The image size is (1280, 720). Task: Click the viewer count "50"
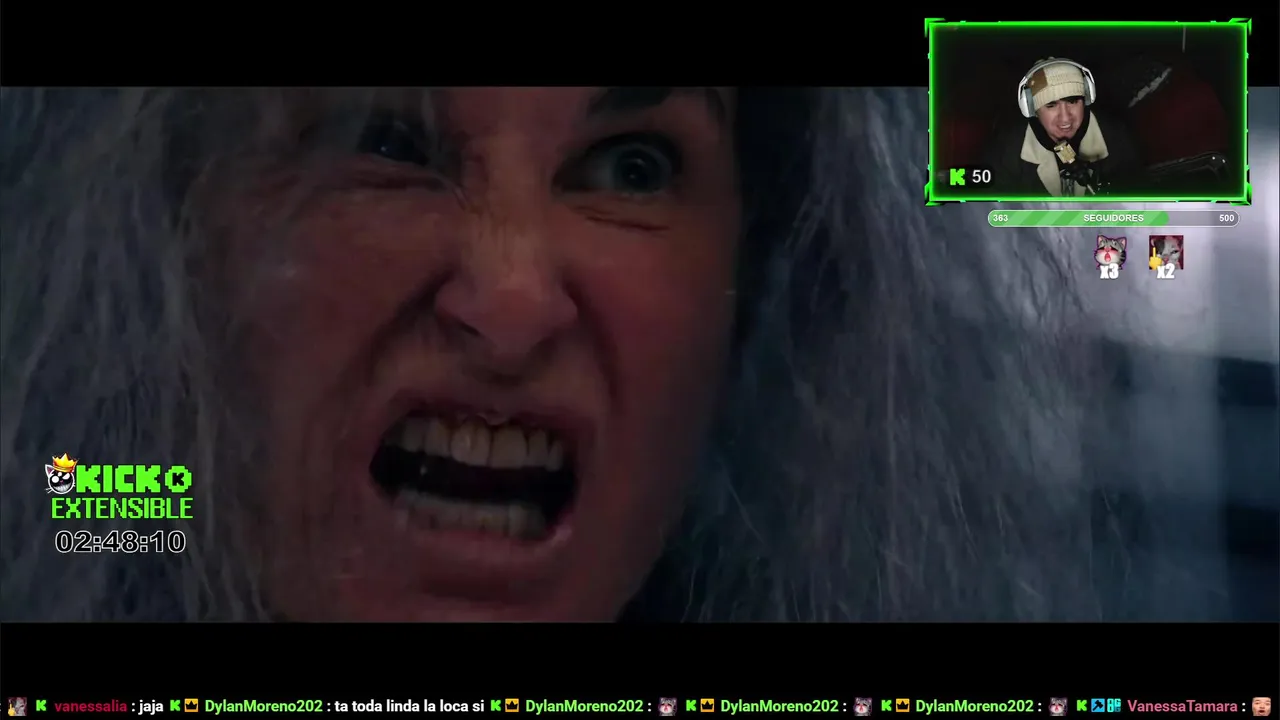[x=981, y=177]
